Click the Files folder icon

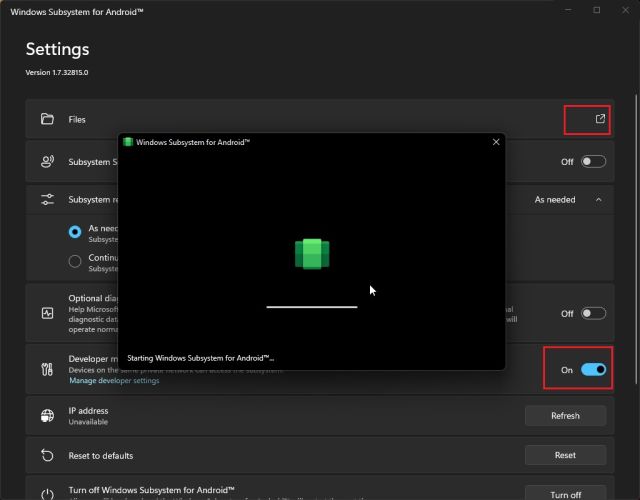click(47, 119)
